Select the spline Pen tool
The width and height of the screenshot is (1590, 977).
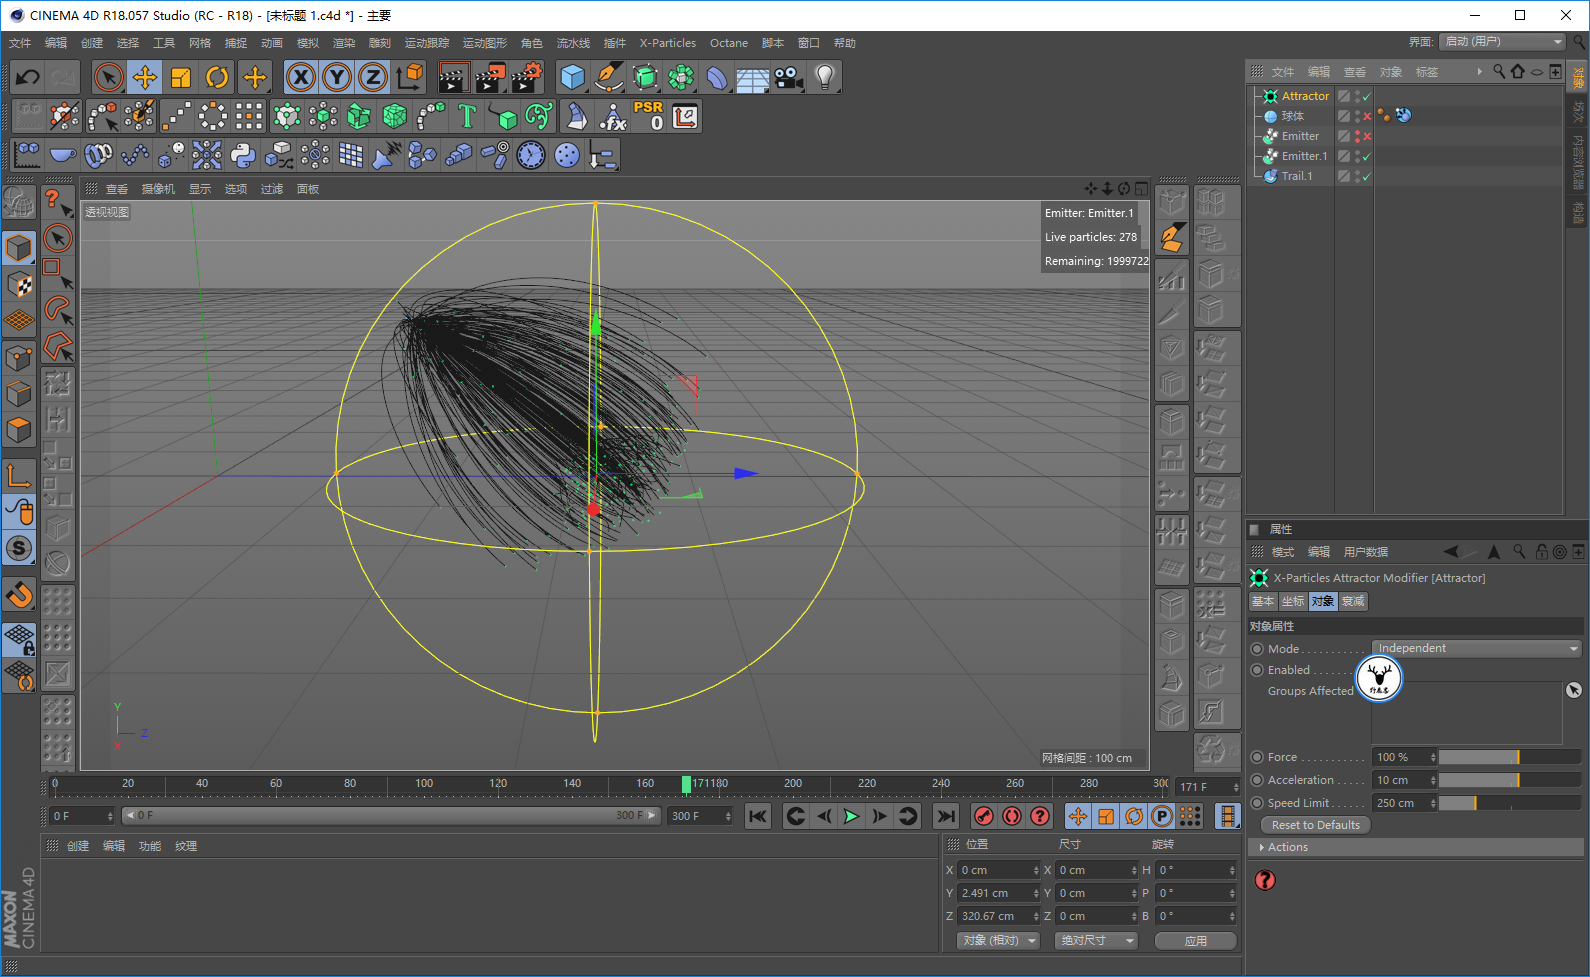point(608,77)
